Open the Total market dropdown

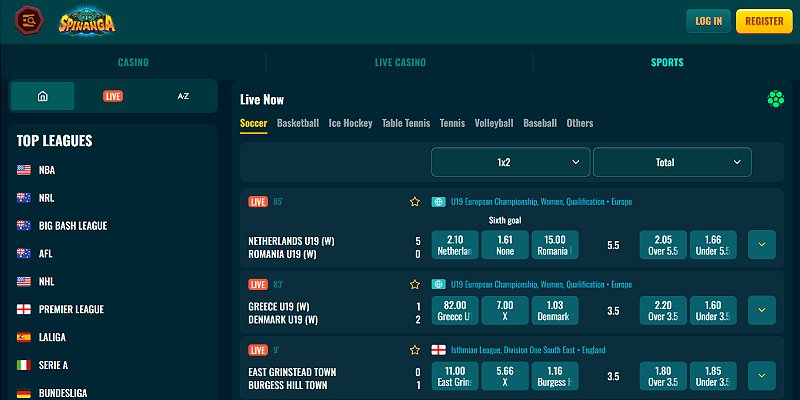click(672, 162)
